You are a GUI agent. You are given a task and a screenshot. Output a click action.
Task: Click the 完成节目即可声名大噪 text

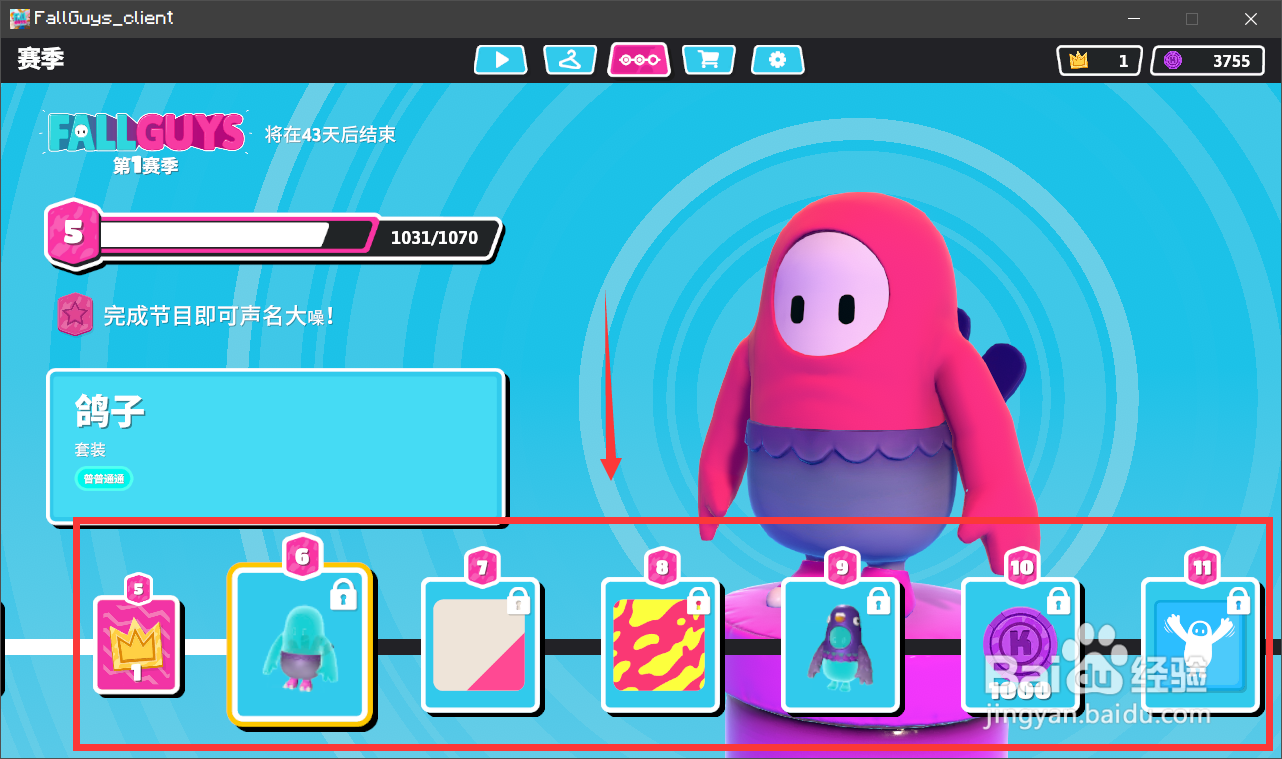pyautogui.click(x=218, y=316)
